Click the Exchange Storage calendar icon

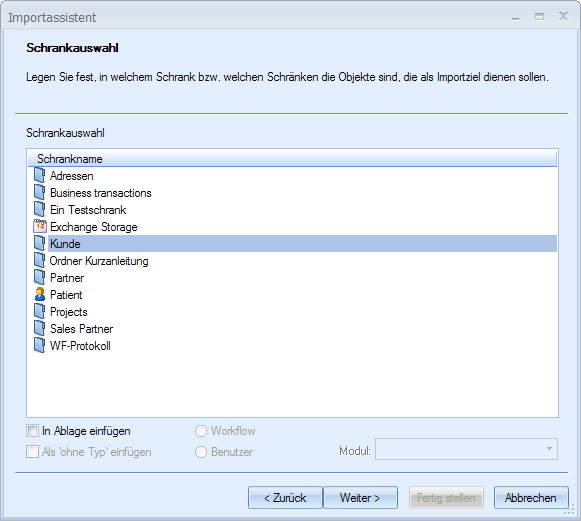[40, 226]
